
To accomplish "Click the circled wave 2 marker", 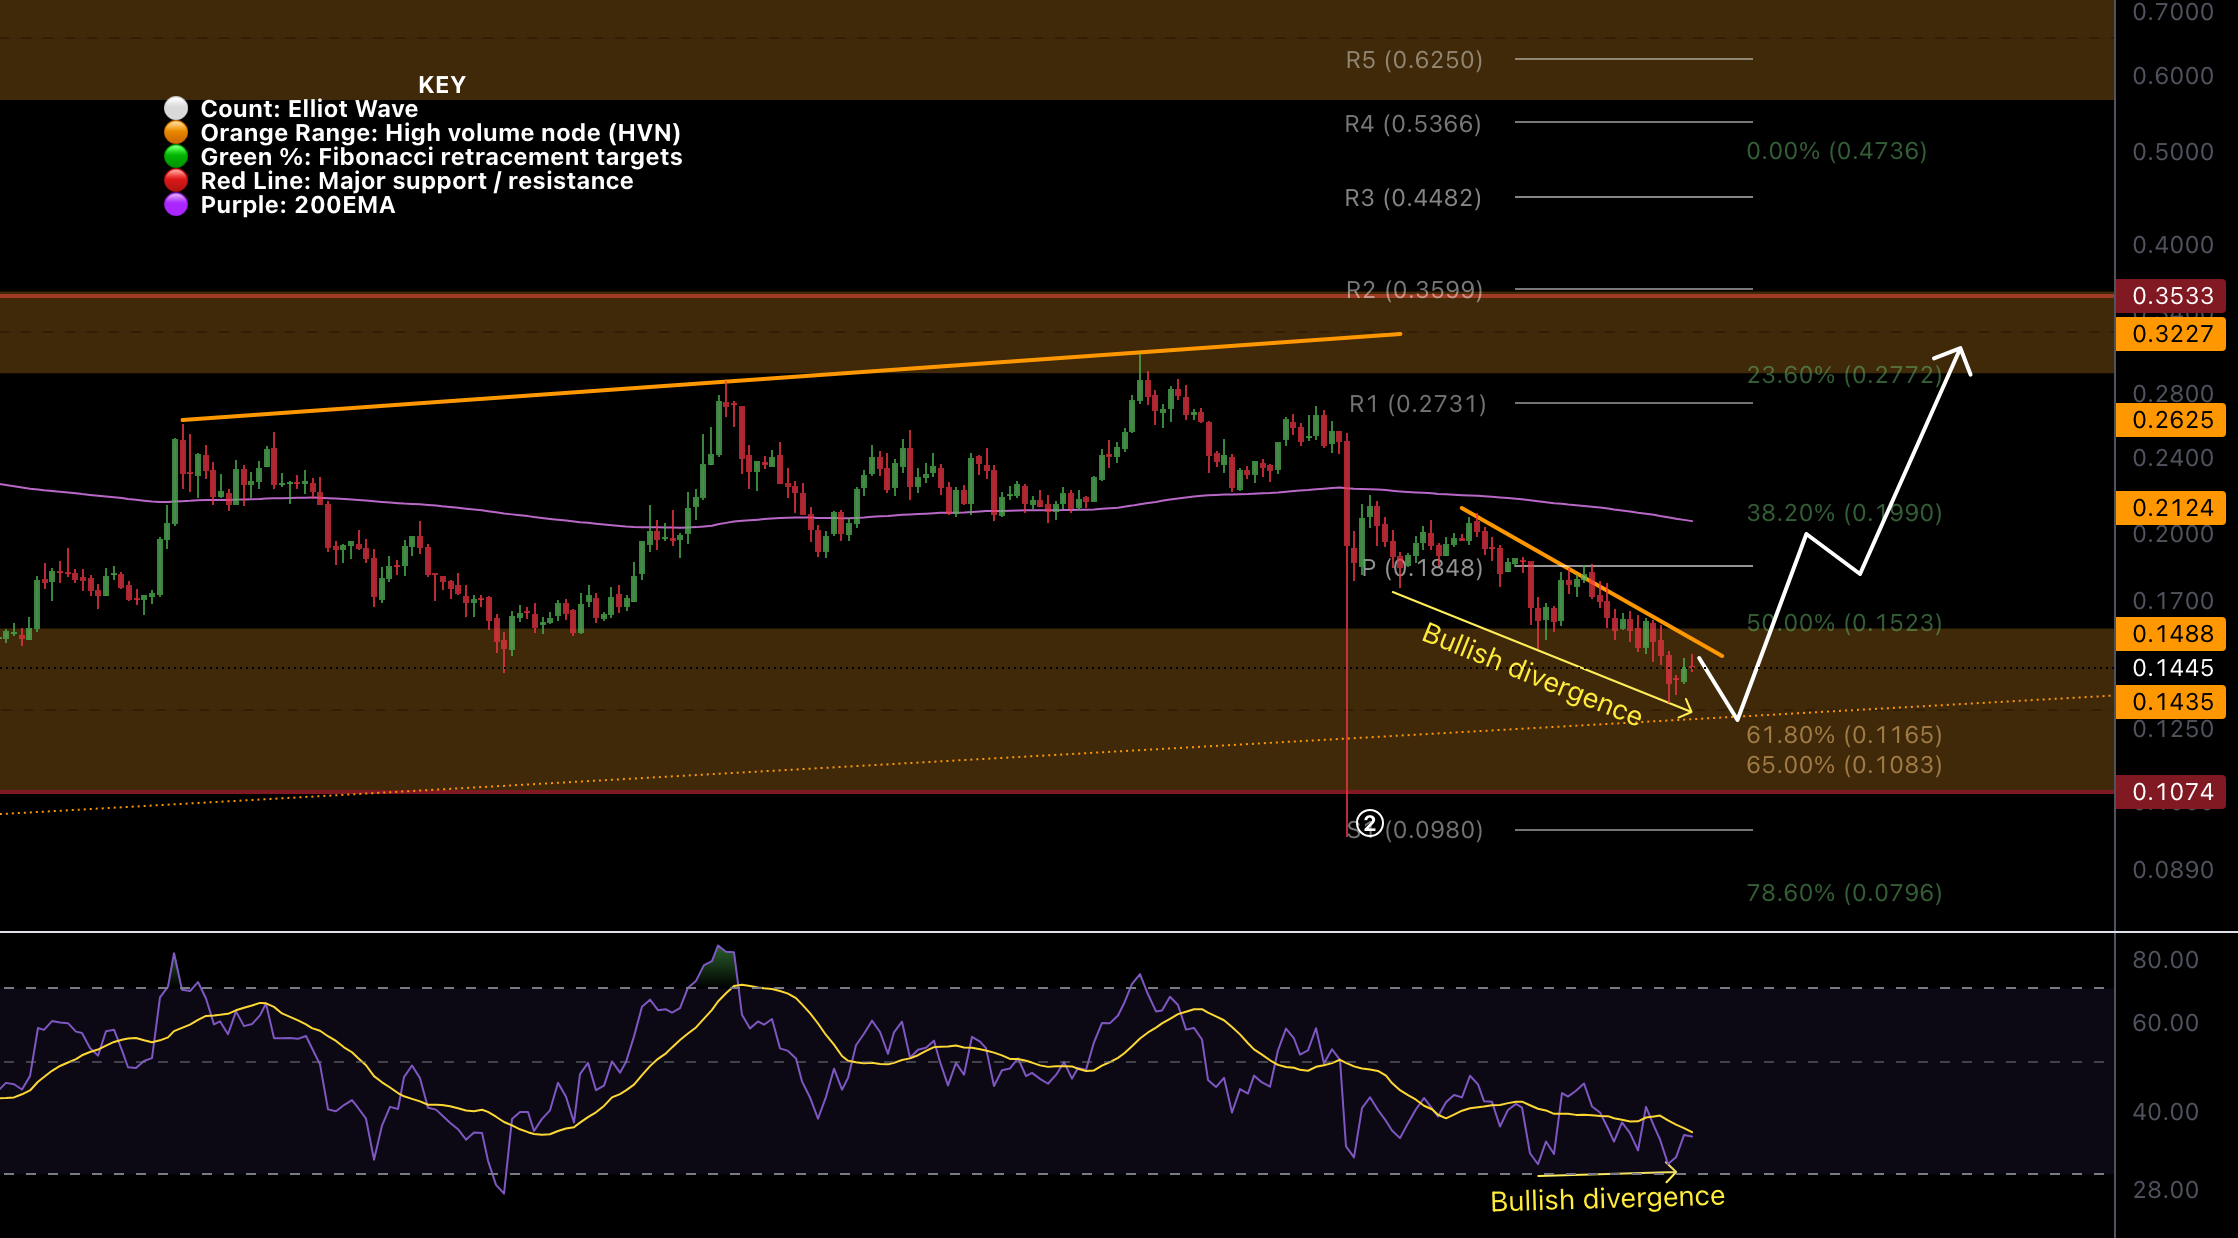I will tap(1370, 823).
